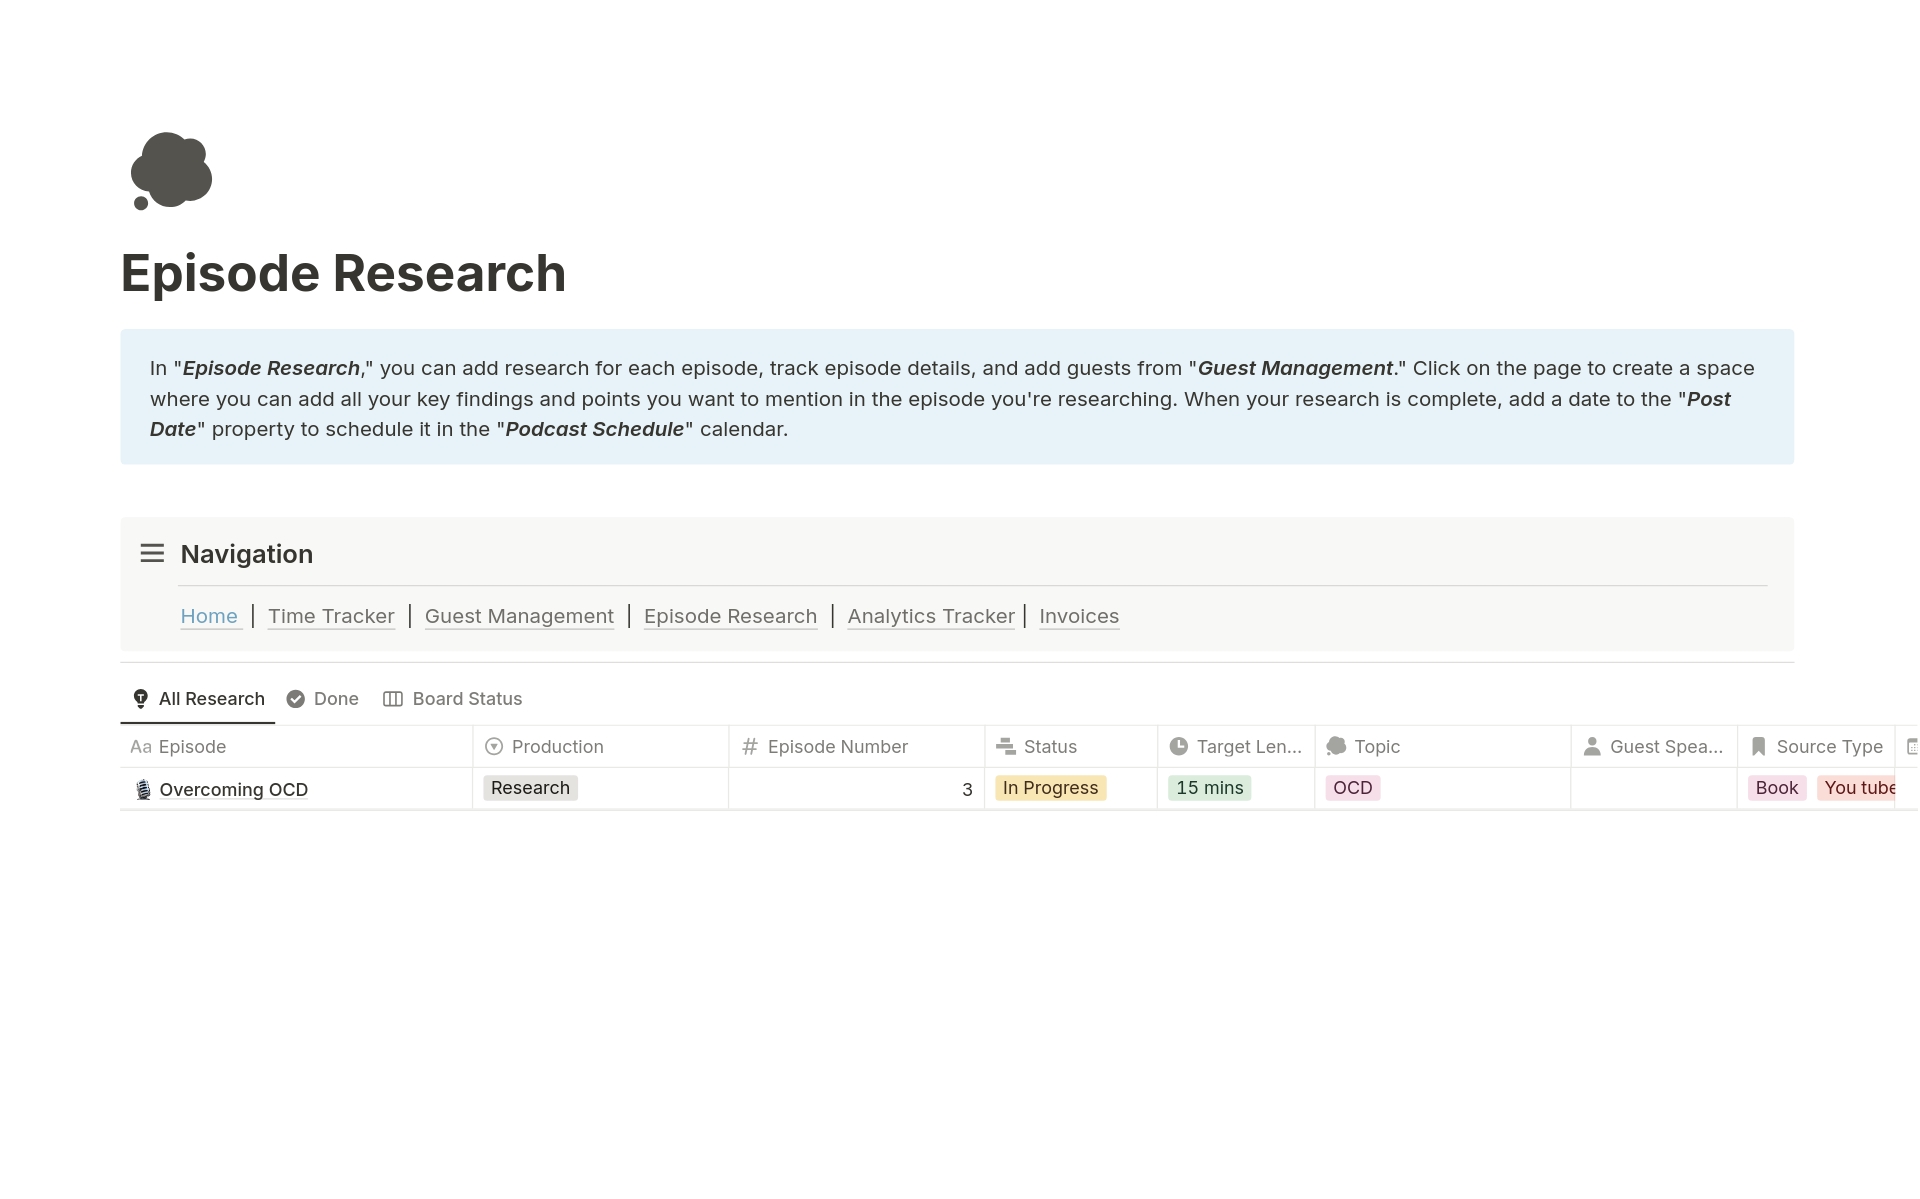Open the Topic column header options
The height and width of the screenshot is (1199, 1920).
pos(1377,747)
